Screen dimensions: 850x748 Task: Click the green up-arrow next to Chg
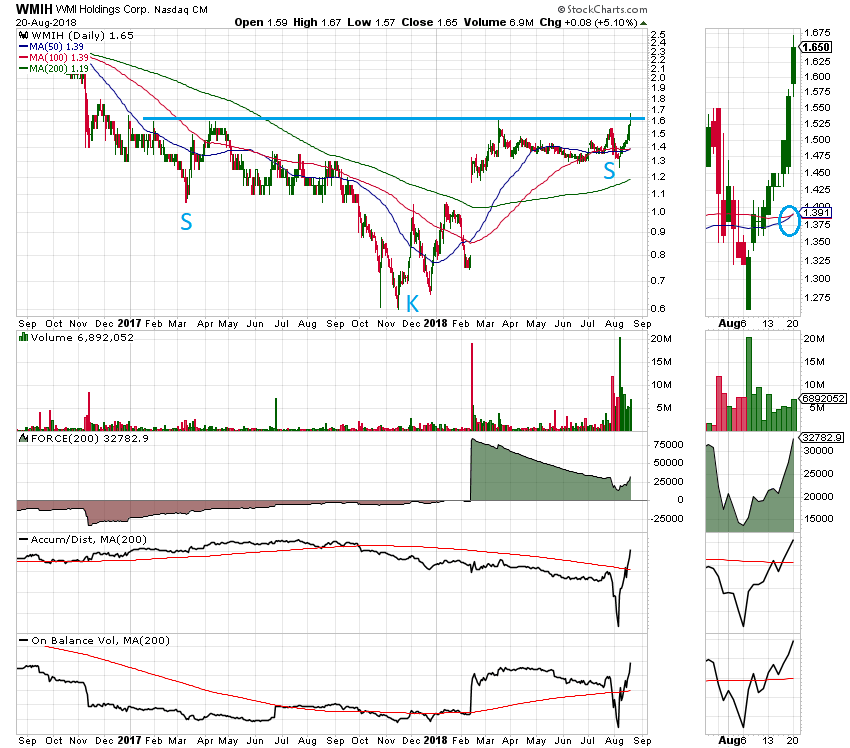[x=643, y=23]
